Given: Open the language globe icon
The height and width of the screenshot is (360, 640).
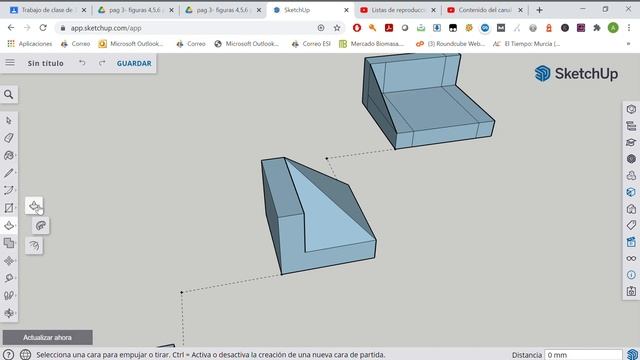Looking at the screenshot, I should click(x=25, y=354).
